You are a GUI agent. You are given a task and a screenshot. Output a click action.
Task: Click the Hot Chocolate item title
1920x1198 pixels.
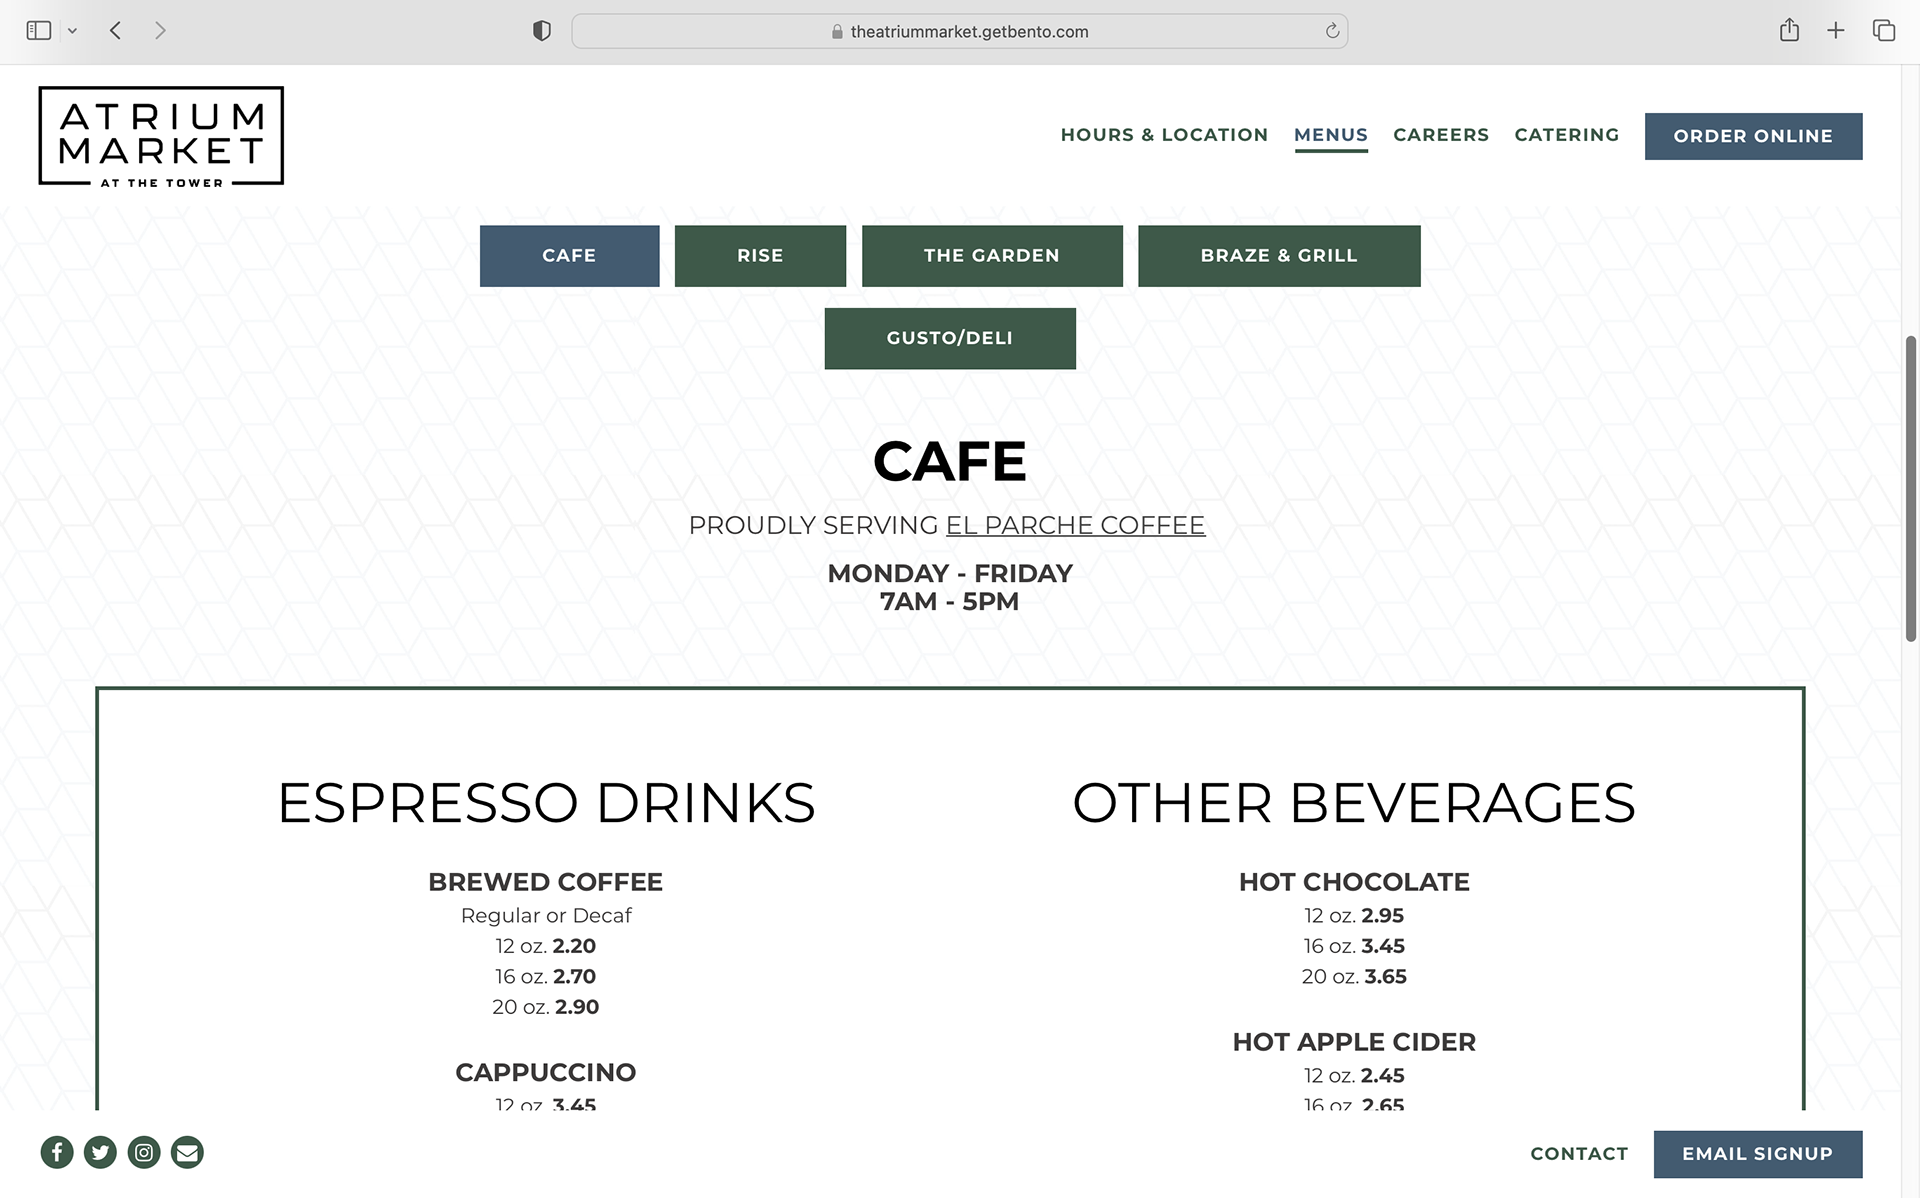(1354, 882)
